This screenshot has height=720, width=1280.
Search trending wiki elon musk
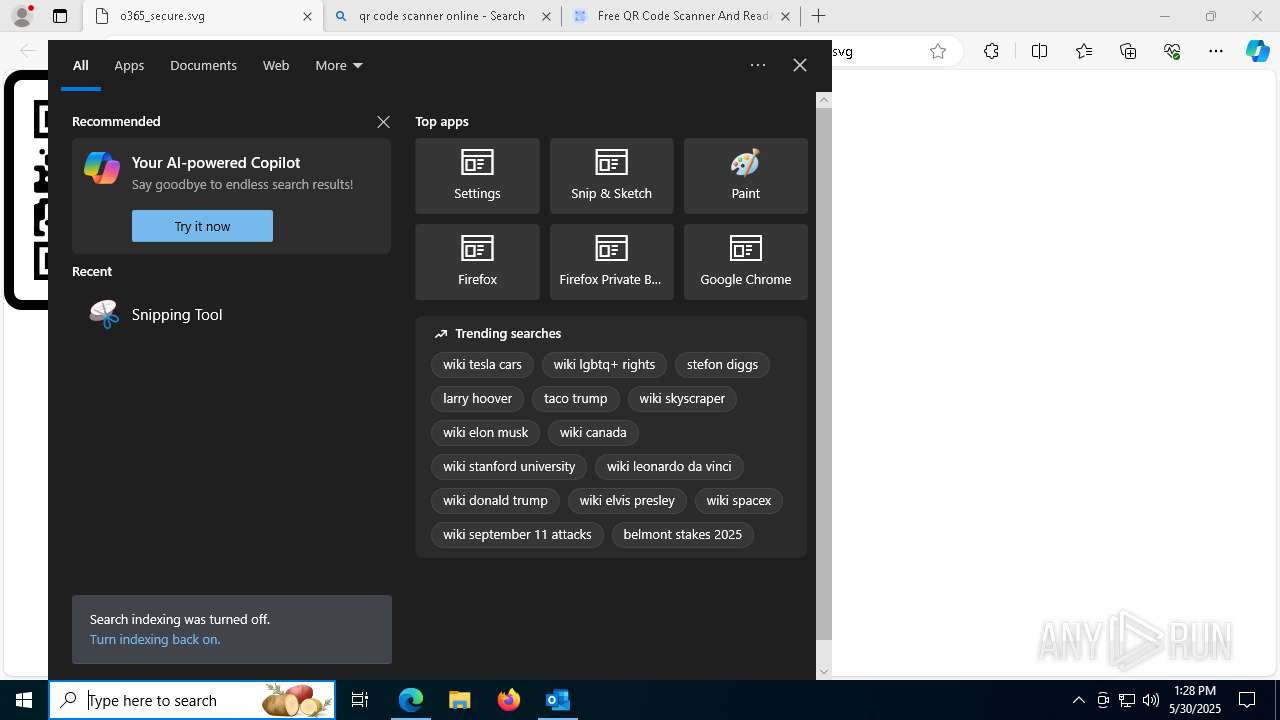coord(485,433)
